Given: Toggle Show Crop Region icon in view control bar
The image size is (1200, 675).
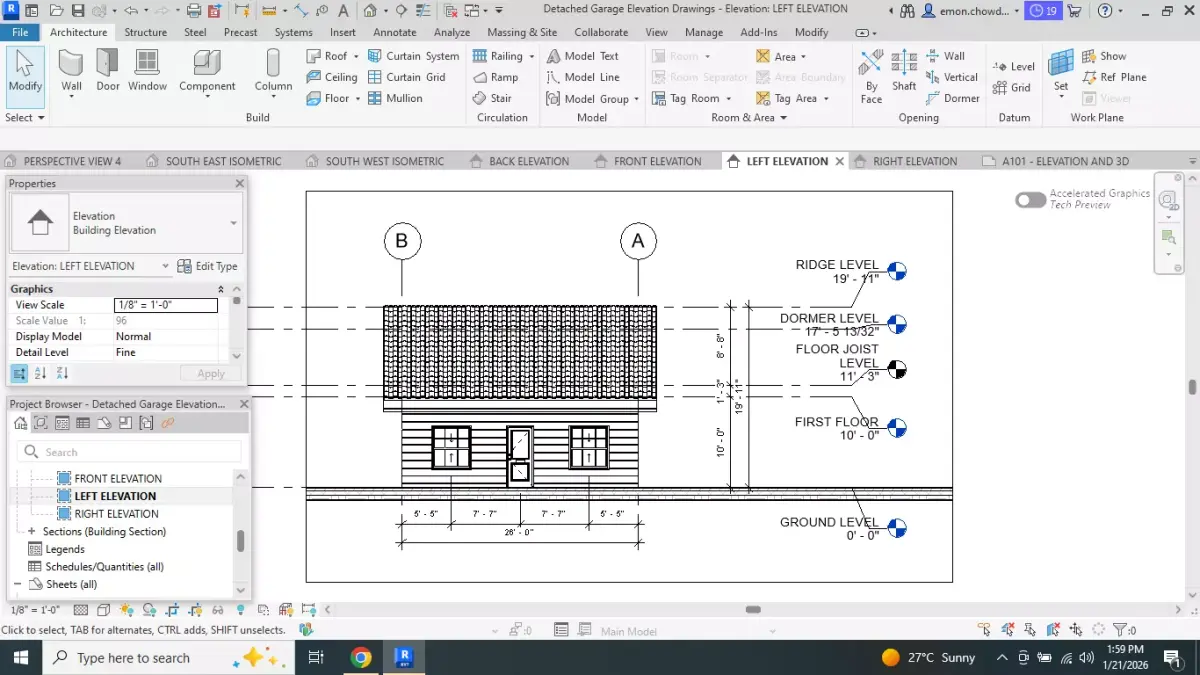Looking at the screenshot, I should coord(195,609).
